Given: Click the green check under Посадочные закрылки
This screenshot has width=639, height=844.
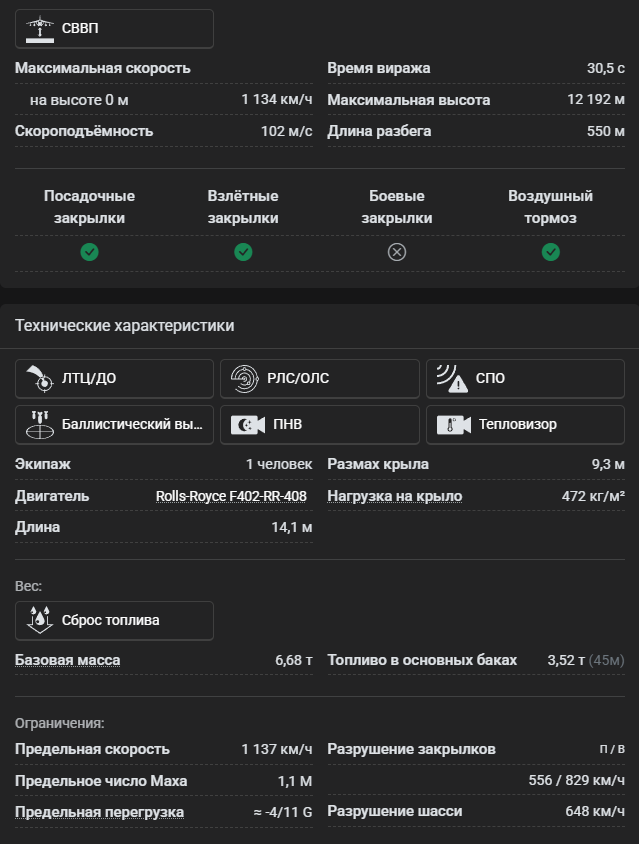Looking at the screenshot, I should point(89,252).
